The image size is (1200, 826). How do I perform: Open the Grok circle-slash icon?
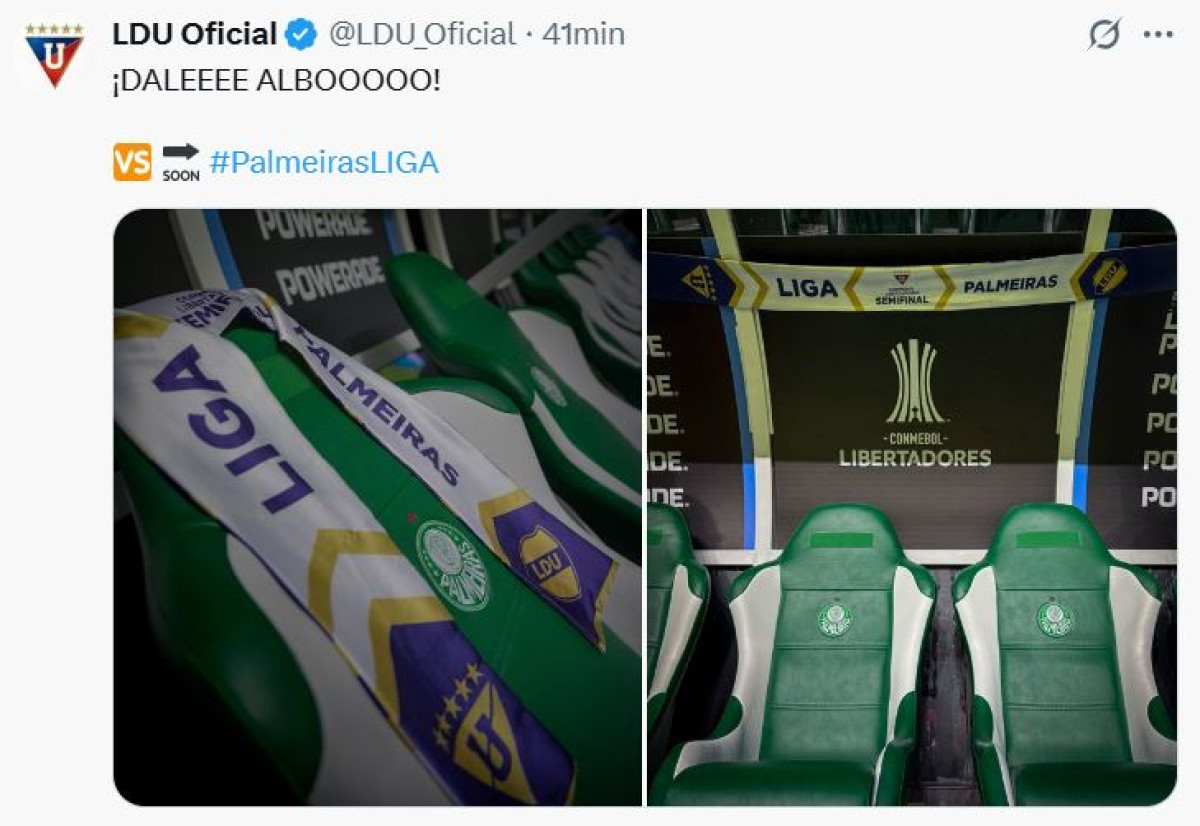[x=1104, y=35]
